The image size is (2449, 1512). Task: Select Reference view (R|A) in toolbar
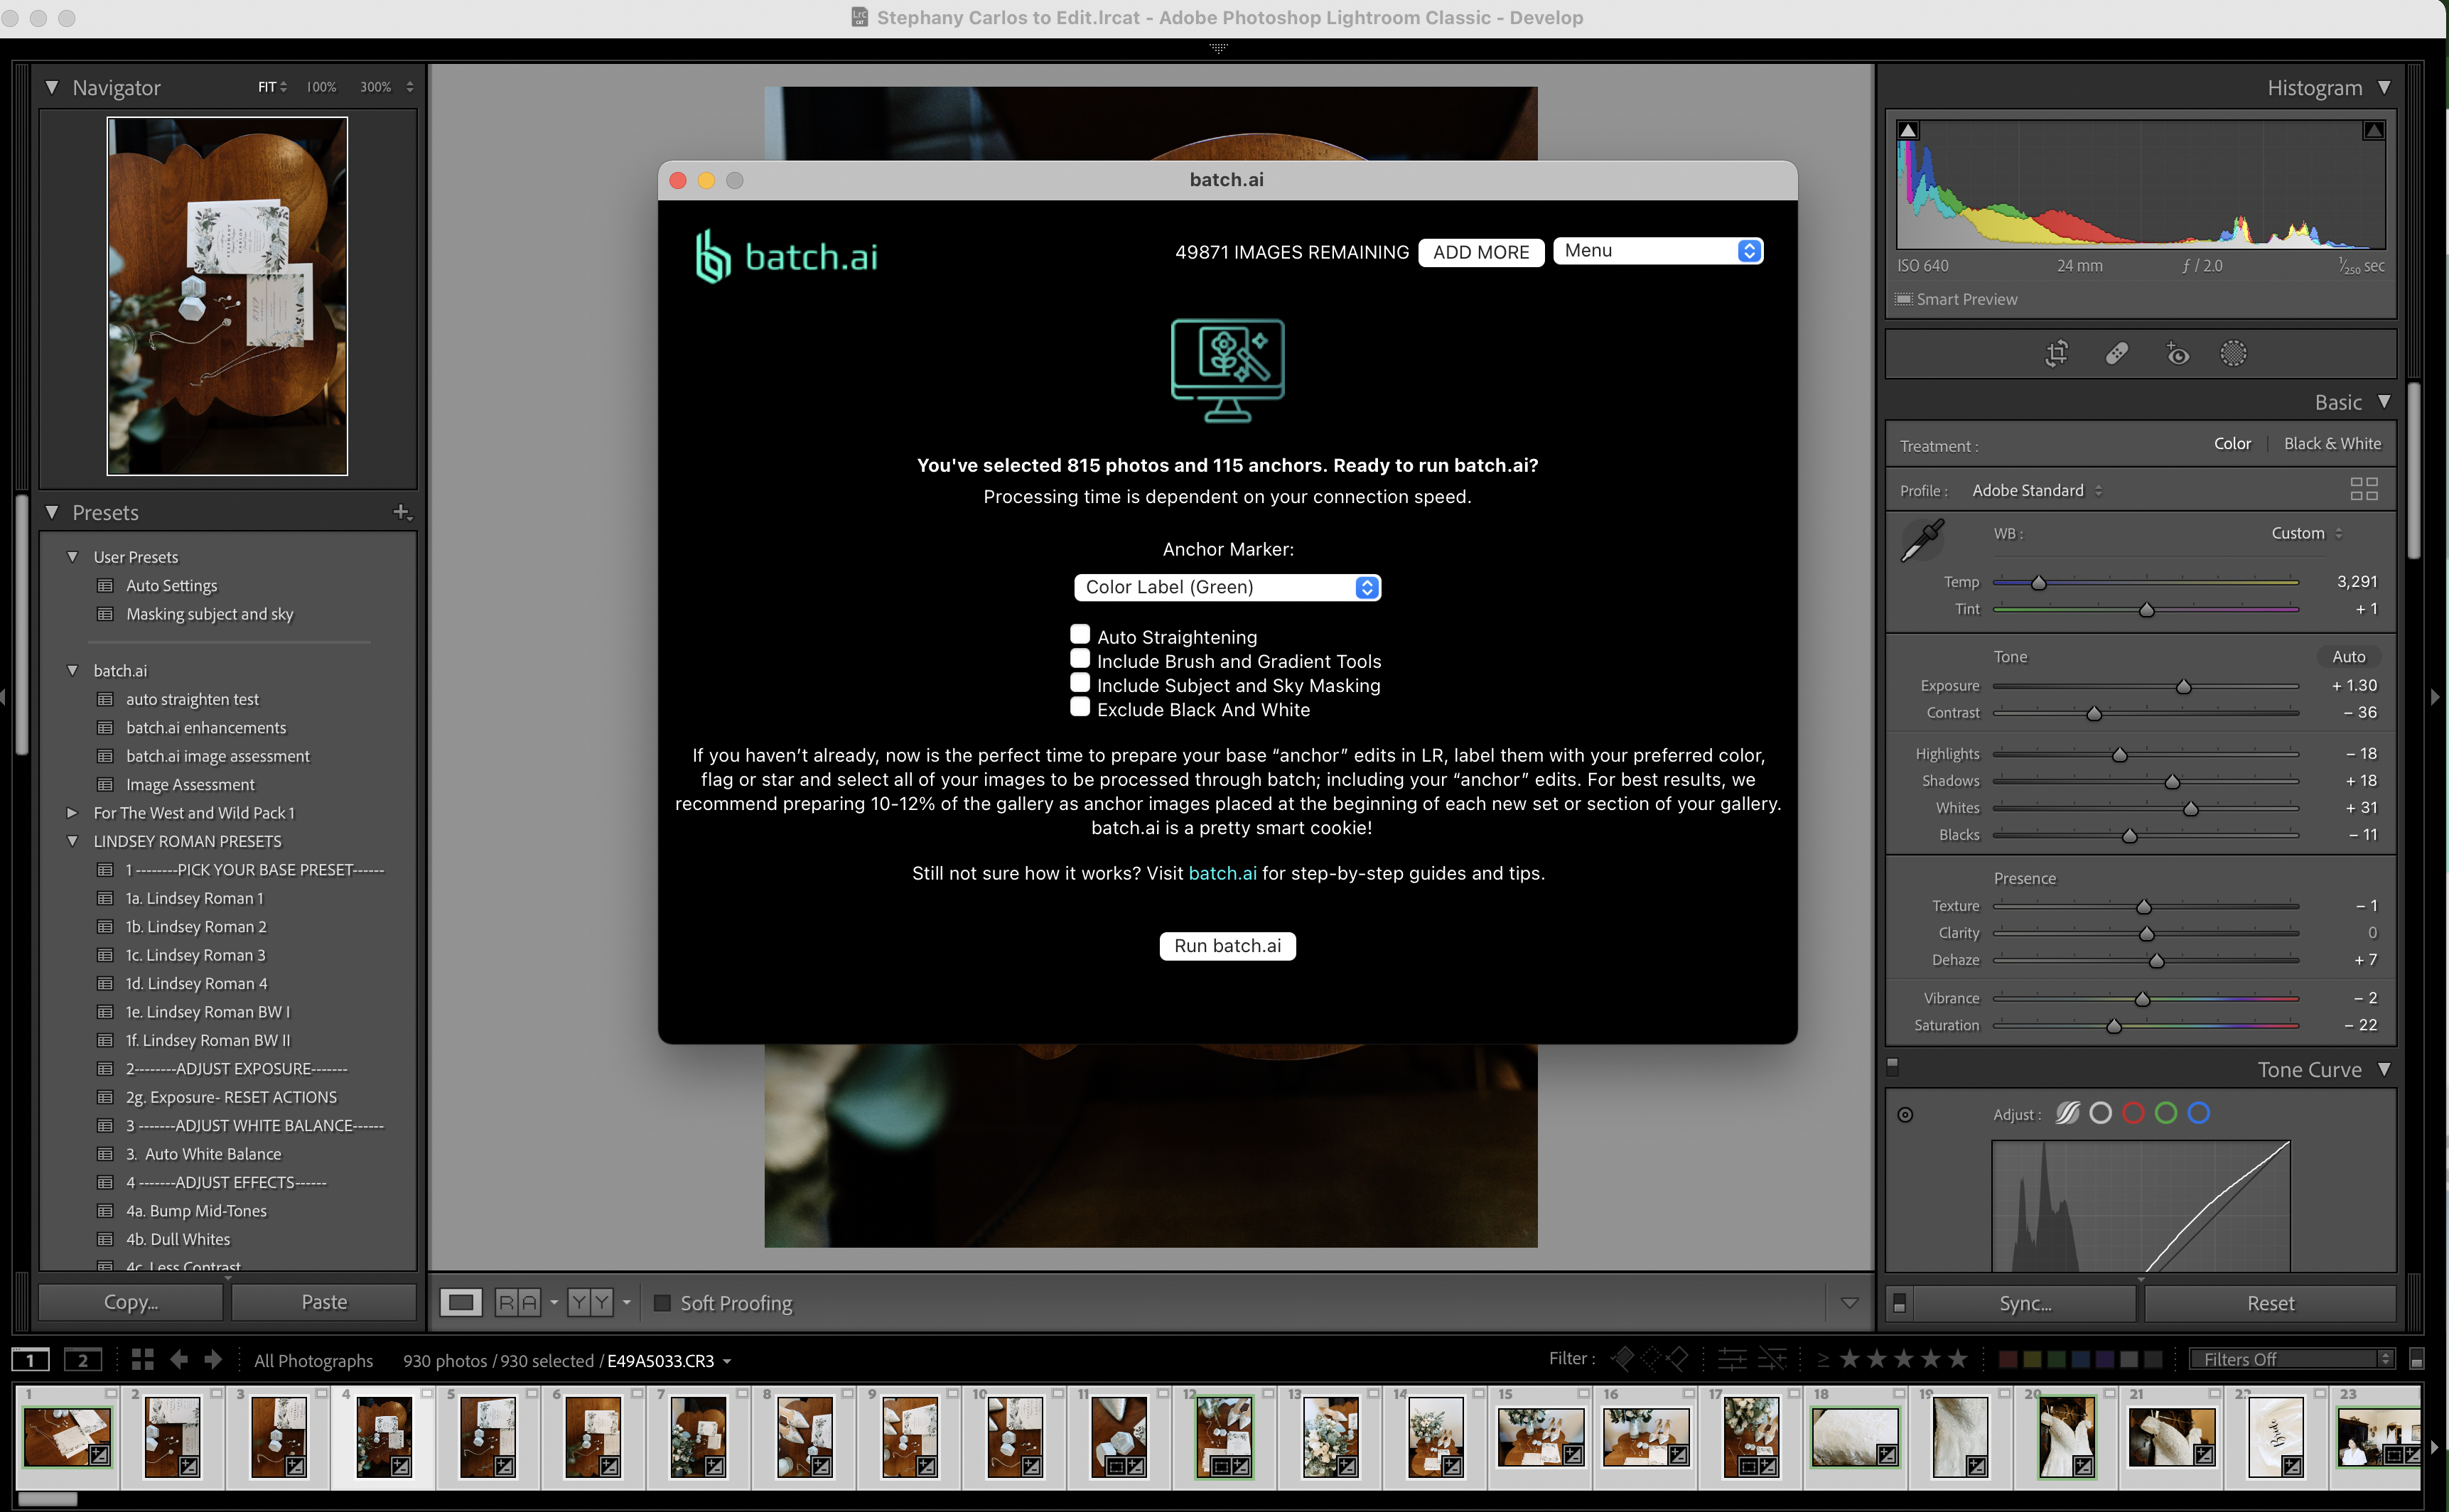click(517, 1302)
